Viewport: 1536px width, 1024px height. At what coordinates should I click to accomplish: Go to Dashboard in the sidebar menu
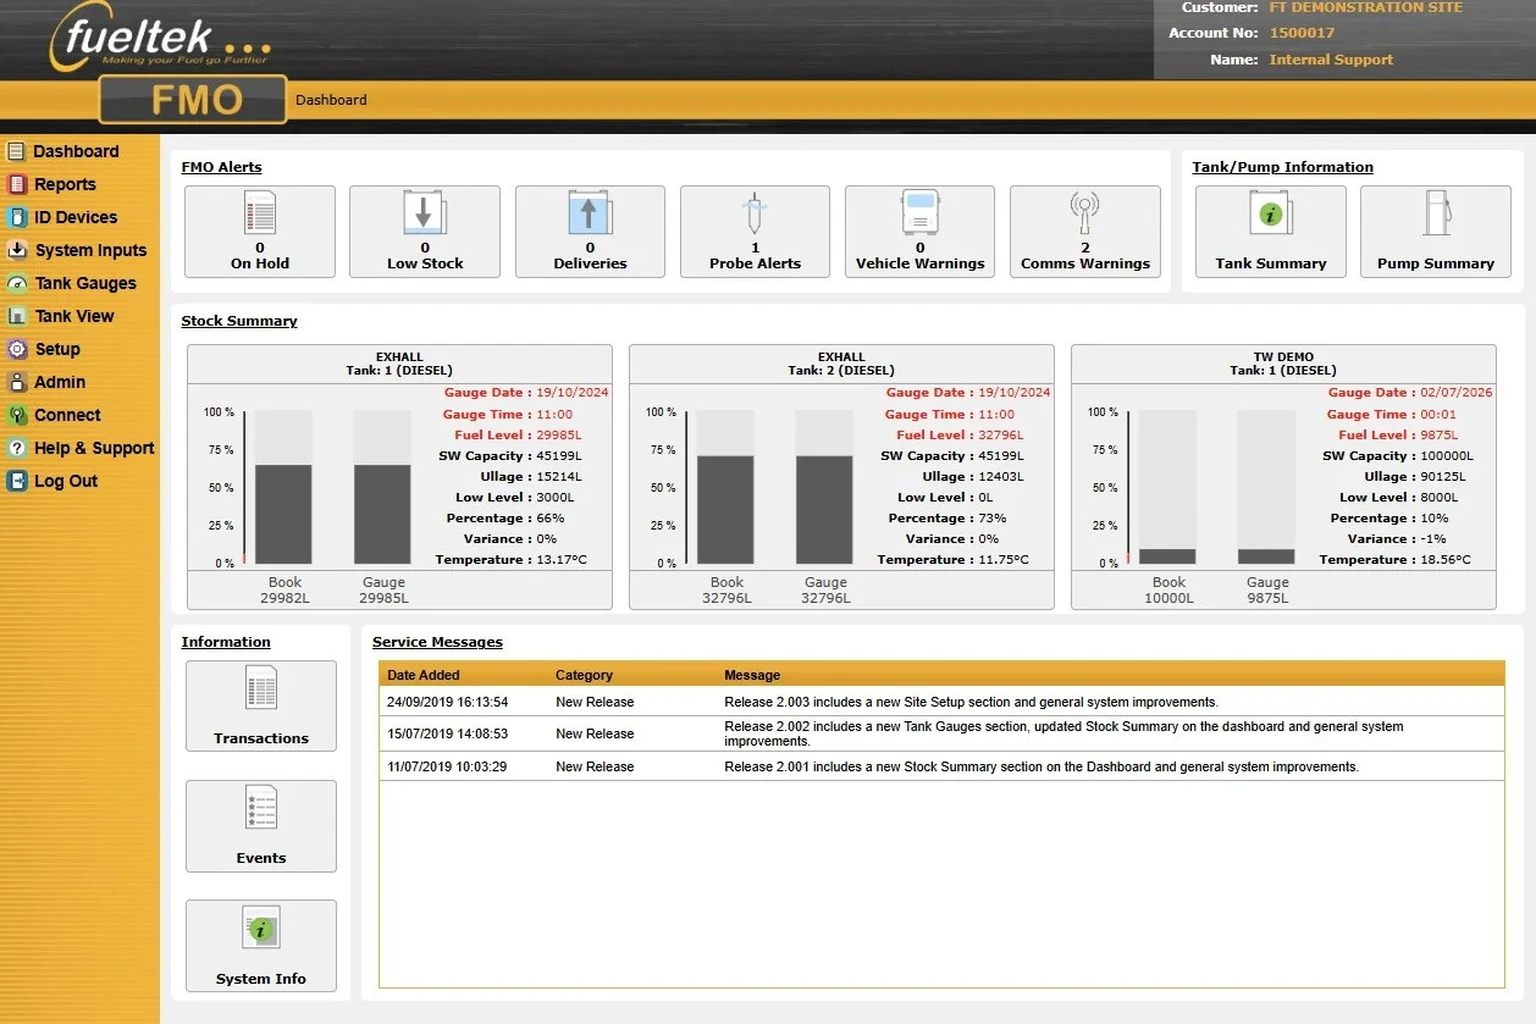pos(76,151)
